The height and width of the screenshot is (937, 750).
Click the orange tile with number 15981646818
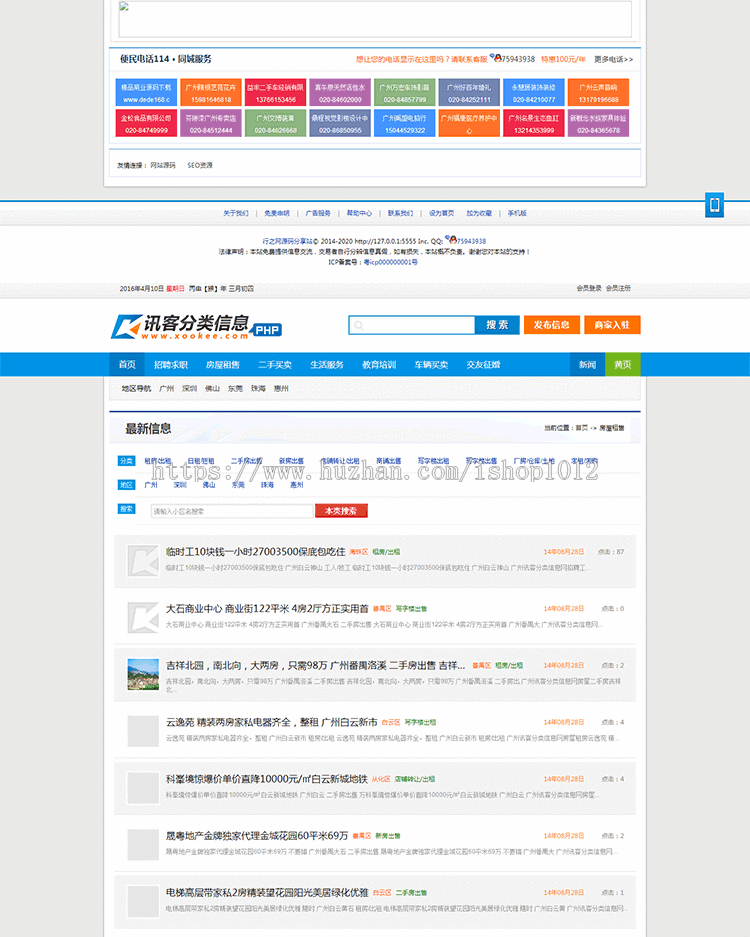pyautogui.click(x=211, y=93)
